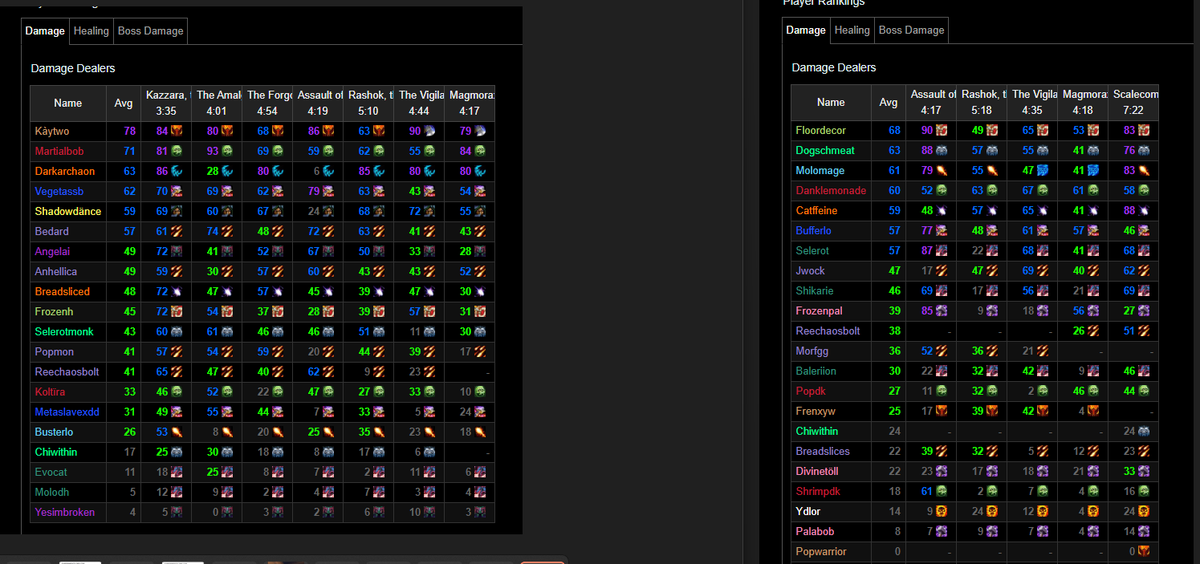This screenshot has width=1200, height=564.
Task: Click spec icon in Angelai's Kazzara cell
Action: coord(176,251)
